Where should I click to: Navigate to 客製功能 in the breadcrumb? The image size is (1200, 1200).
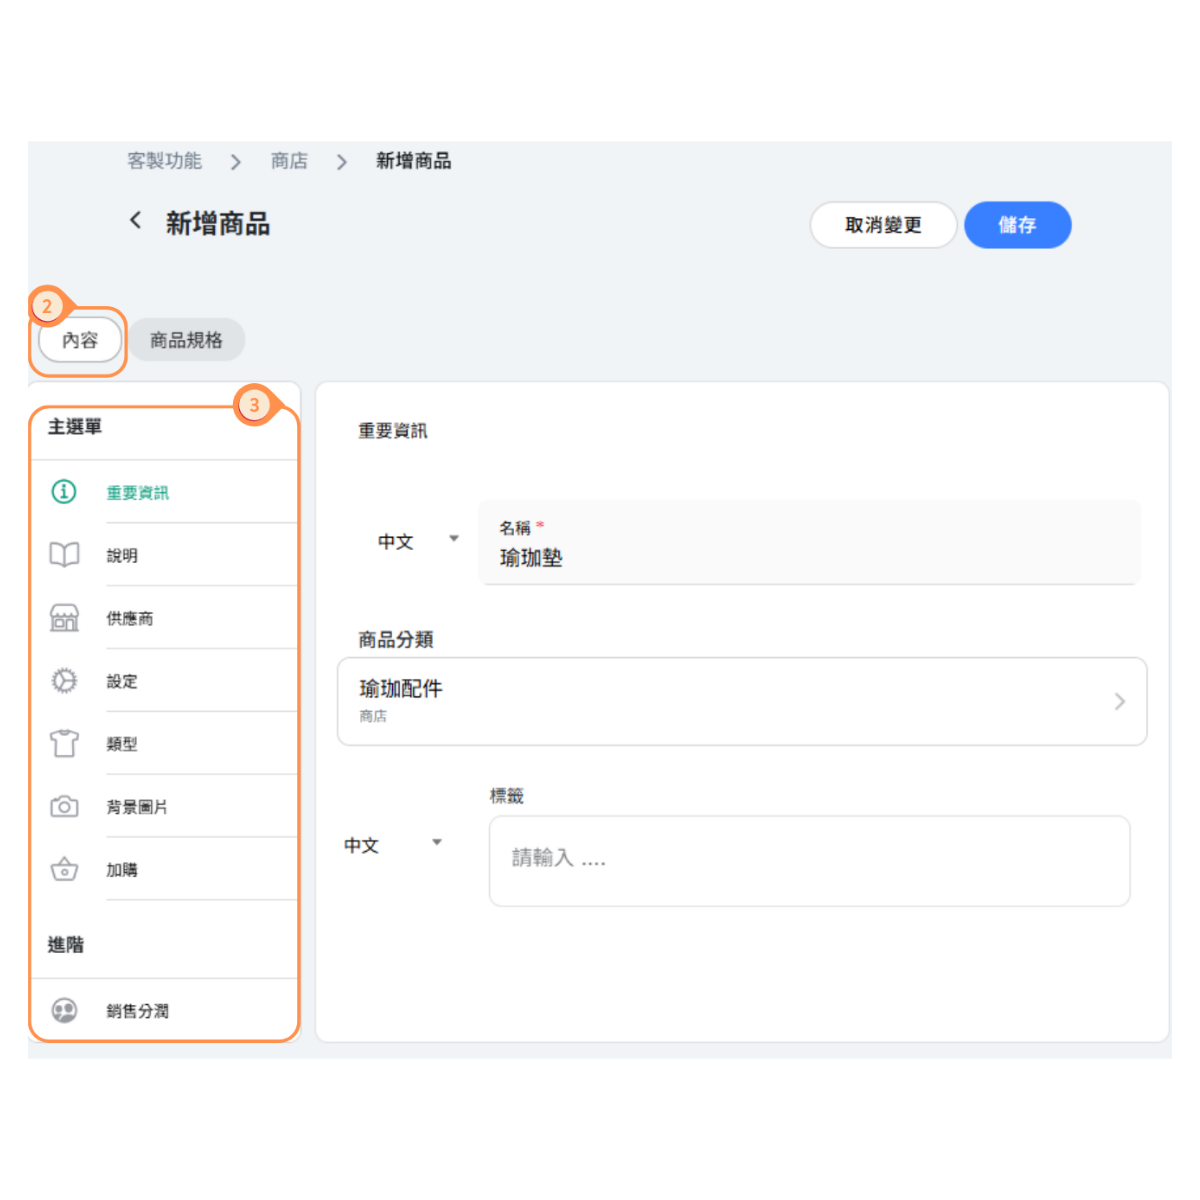point(164,161)
